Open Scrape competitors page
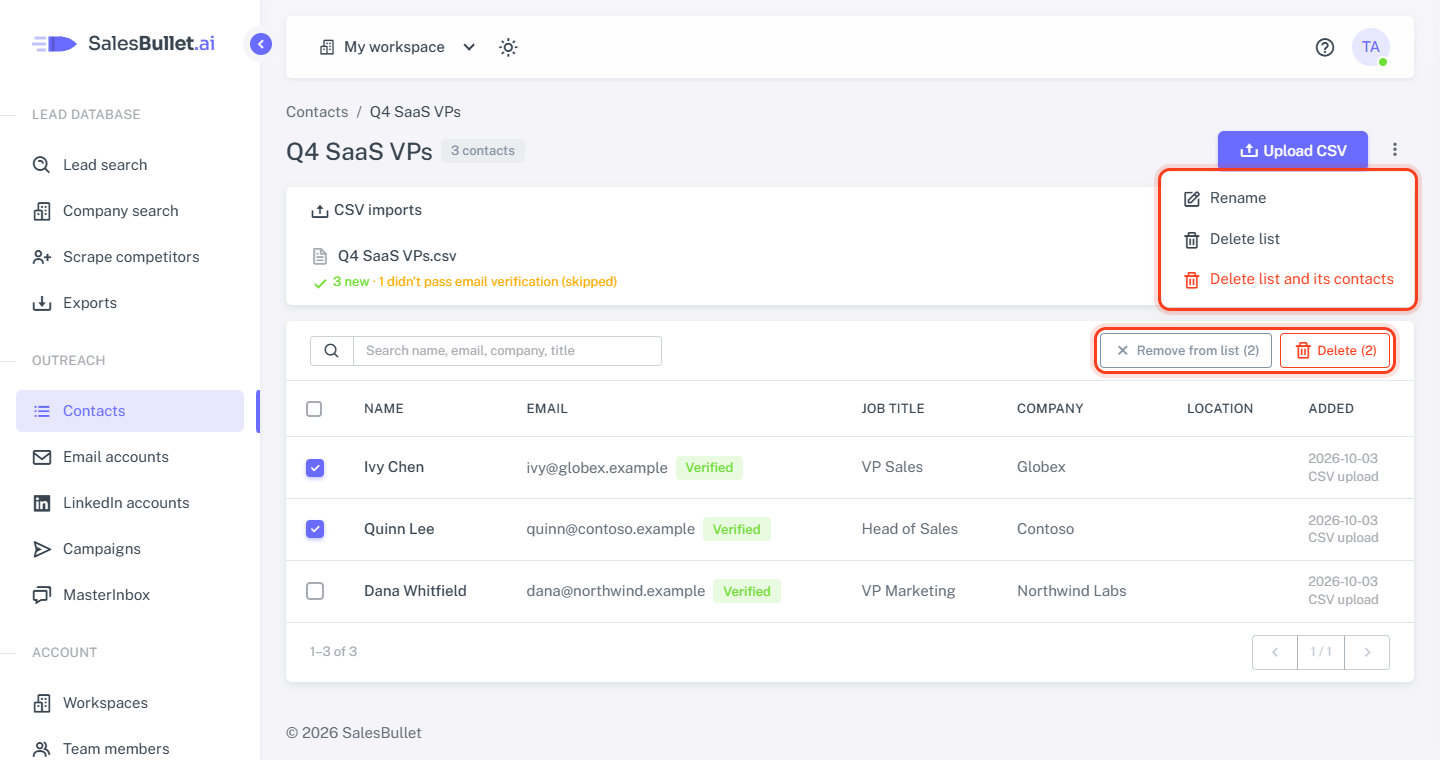 pyautogui.click(x=130, y=257)
